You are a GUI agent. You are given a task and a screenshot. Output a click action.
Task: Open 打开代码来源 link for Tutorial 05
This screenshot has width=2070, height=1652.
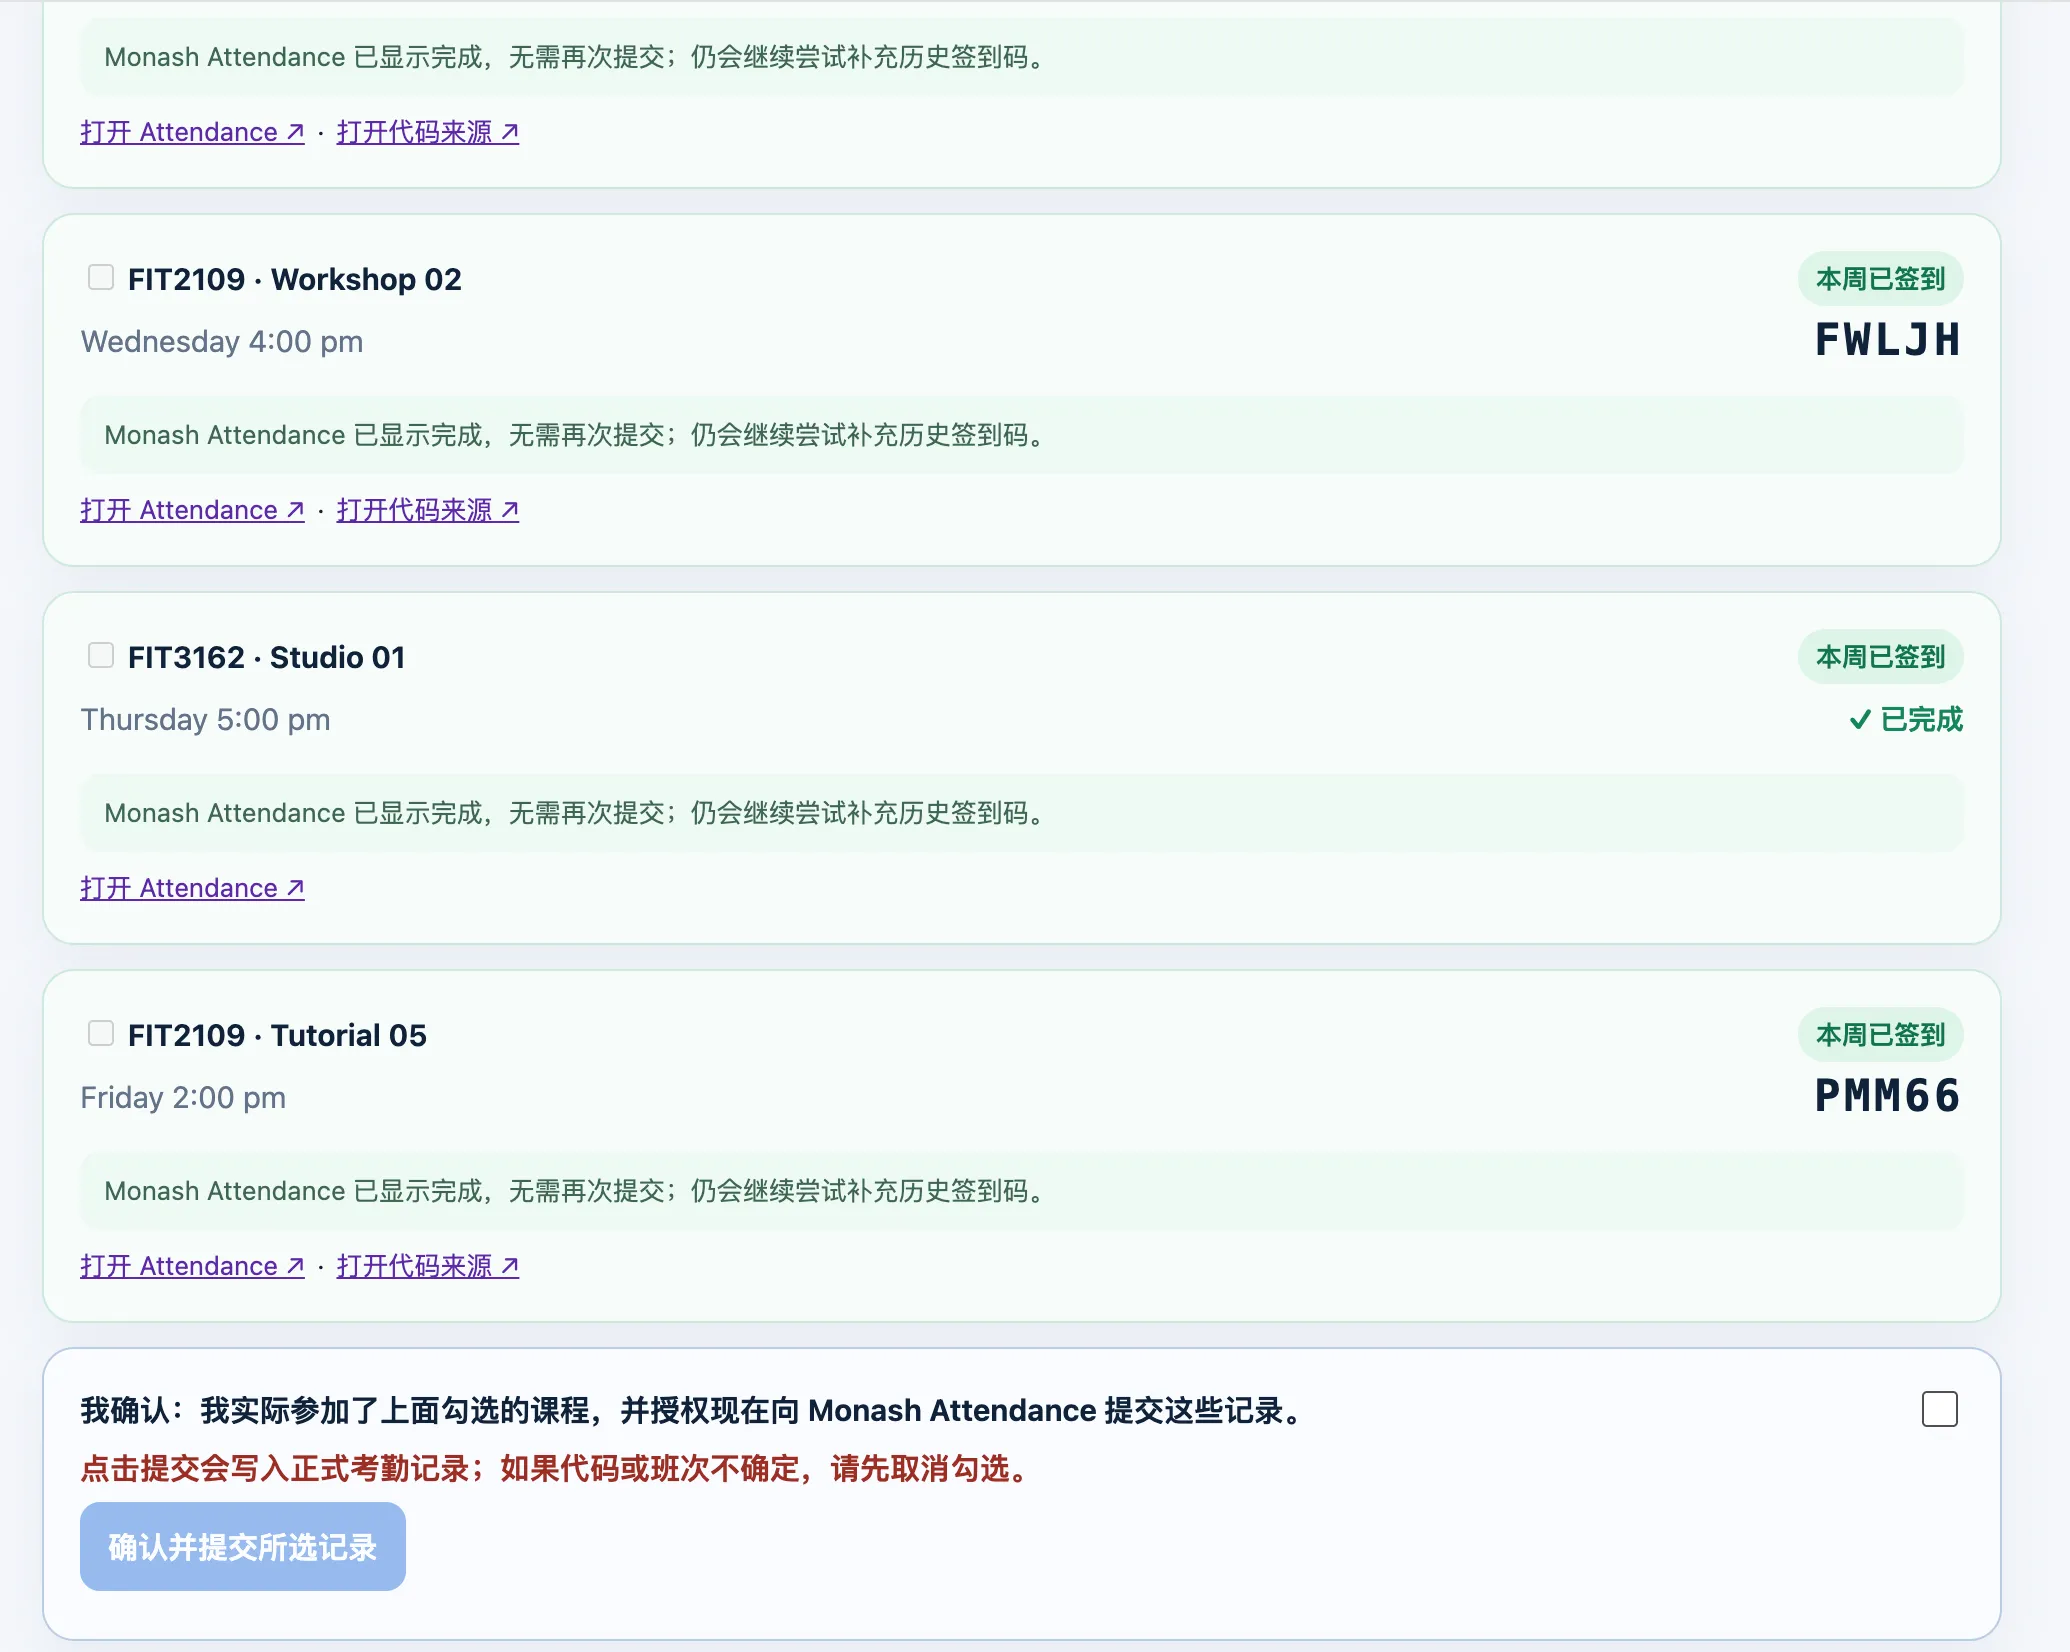428,1266
